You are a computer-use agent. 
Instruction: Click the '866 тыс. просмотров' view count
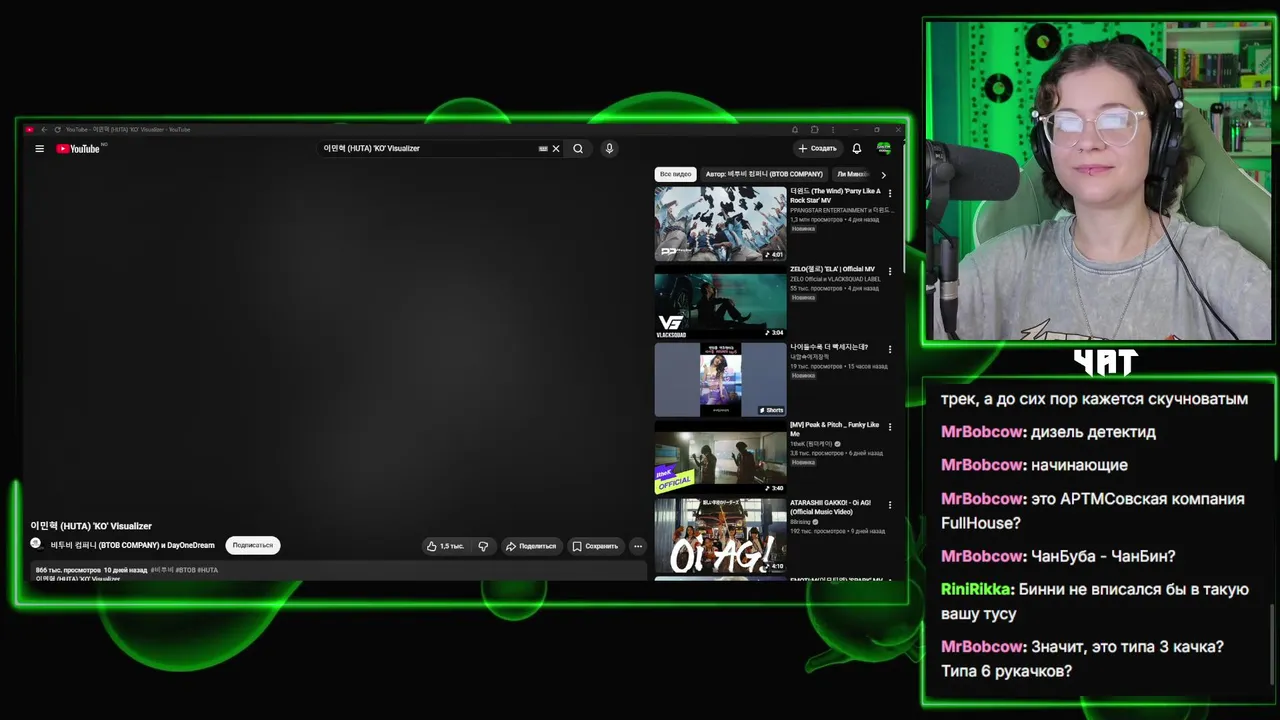(x=68, y=570)
